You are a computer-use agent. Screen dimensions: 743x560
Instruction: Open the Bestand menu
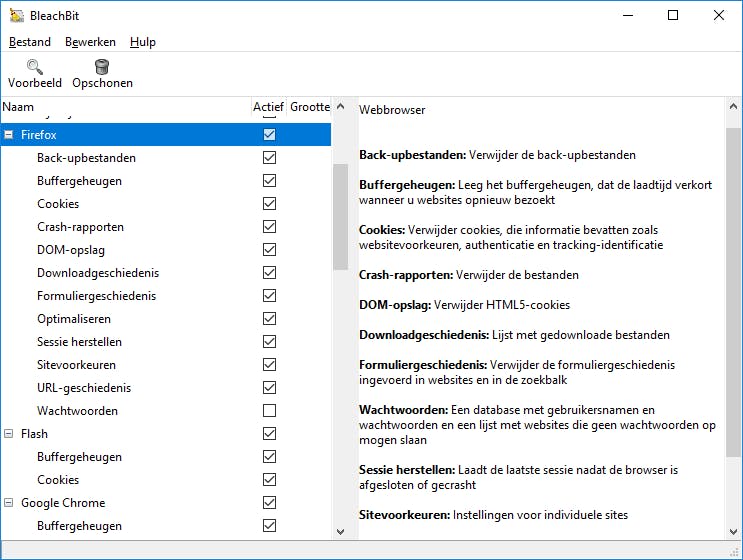[x=30, y=42]
